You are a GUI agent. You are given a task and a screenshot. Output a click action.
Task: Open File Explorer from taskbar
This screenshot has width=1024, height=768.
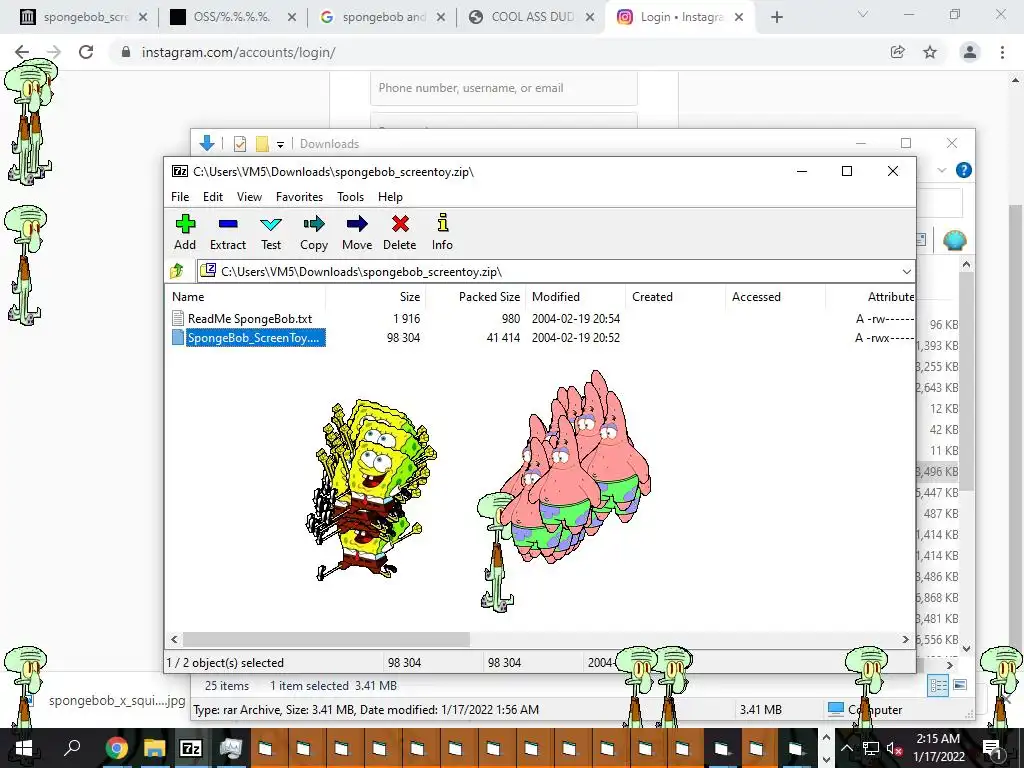[x=154, y=748]
